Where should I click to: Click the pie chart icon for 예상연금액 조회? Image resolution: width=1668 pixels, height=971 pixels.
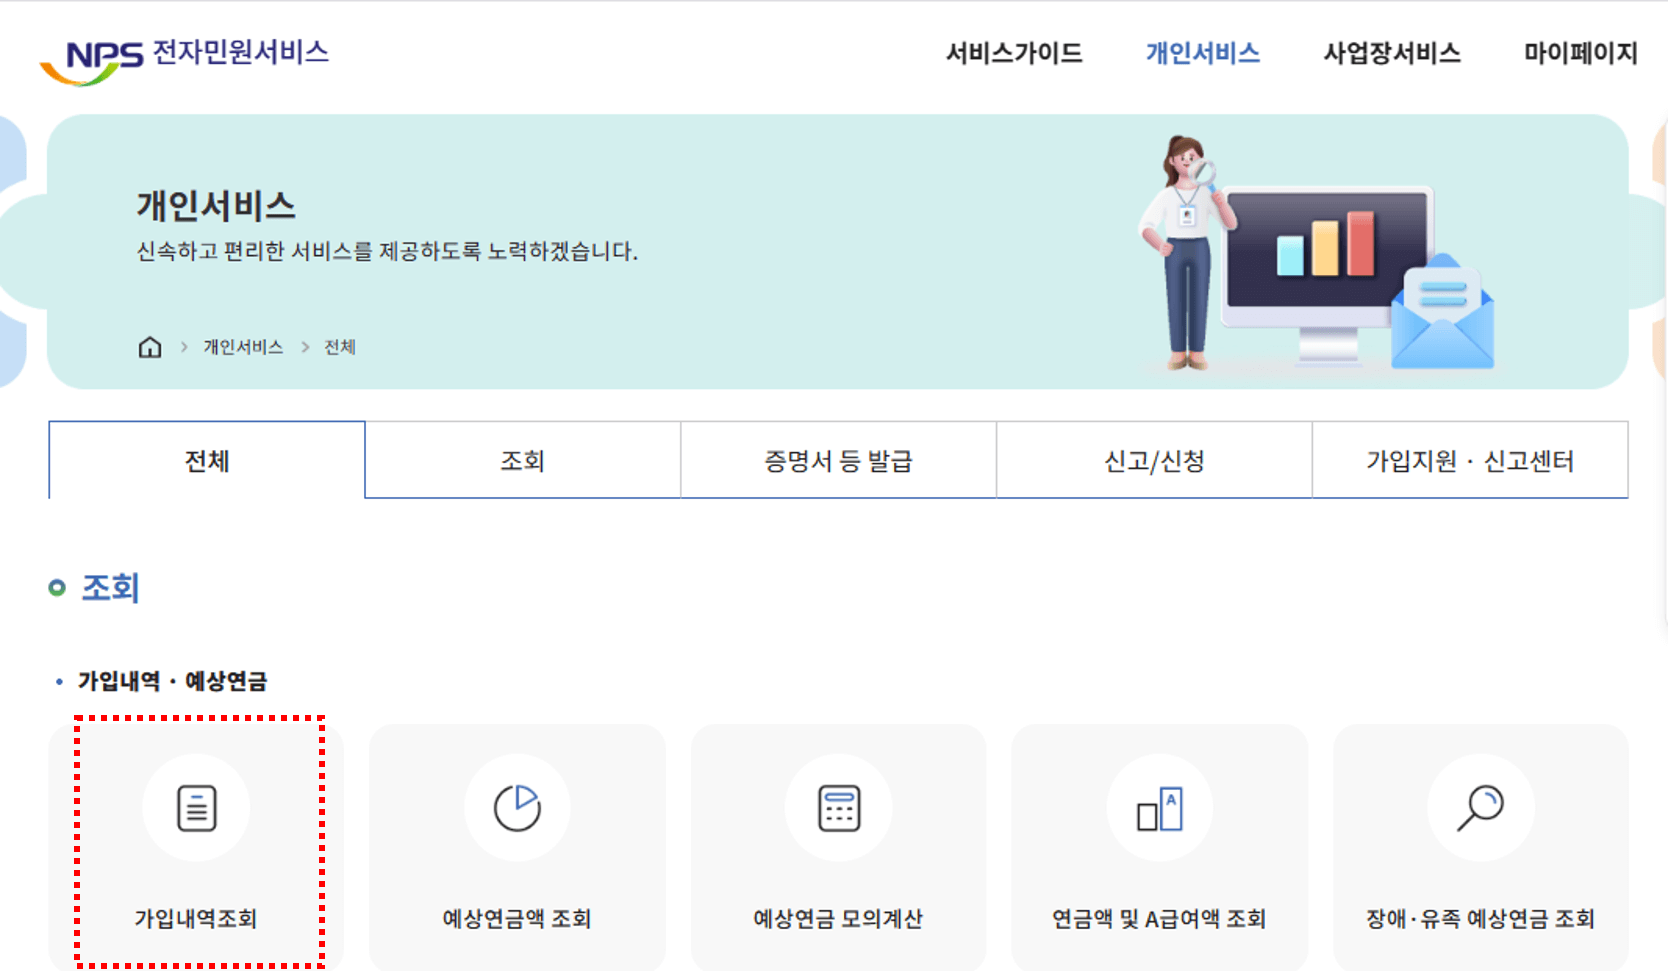tap(517, 808)
